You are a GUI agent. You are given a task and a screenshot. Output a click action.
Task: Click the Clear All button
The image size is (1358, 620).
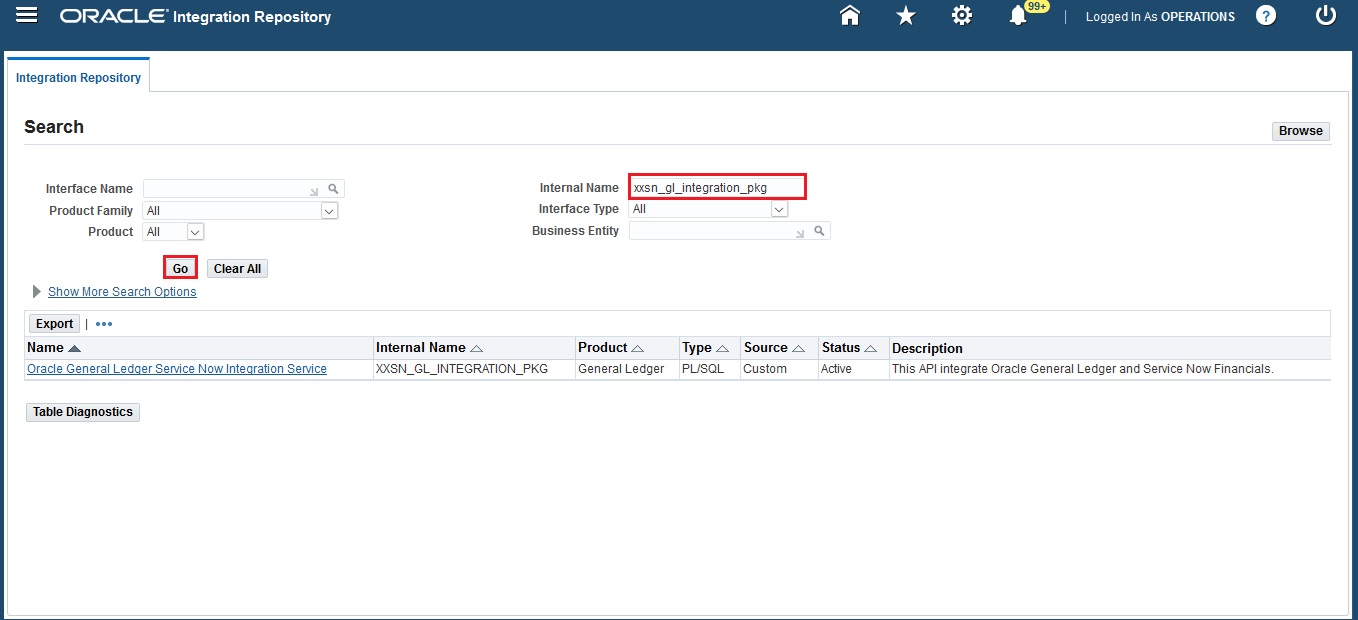click(x=237, y=268)
